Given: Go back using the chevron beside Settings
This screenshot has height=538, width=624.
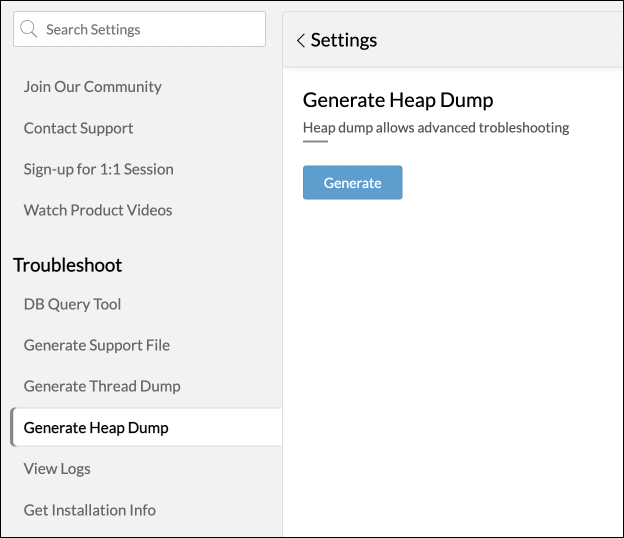Looking at the screenshot, I should 300,41.
